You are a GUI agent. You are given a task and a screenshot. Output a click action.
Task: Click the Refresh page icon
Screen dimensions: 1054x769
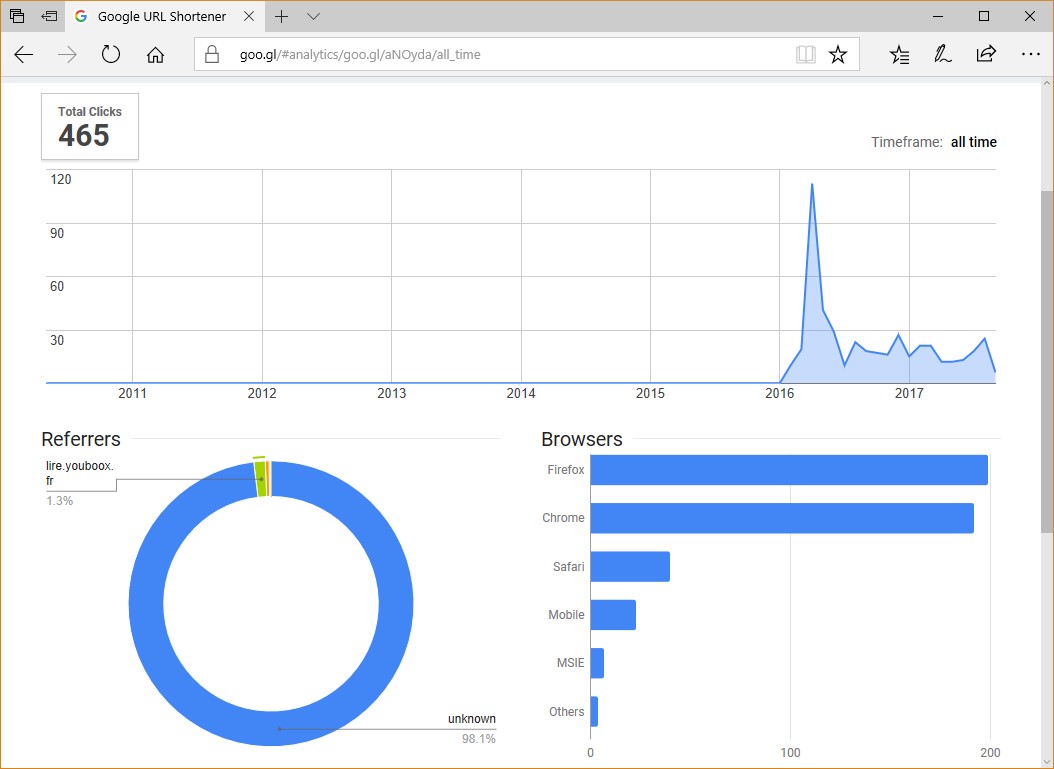[x=111, y=55]
